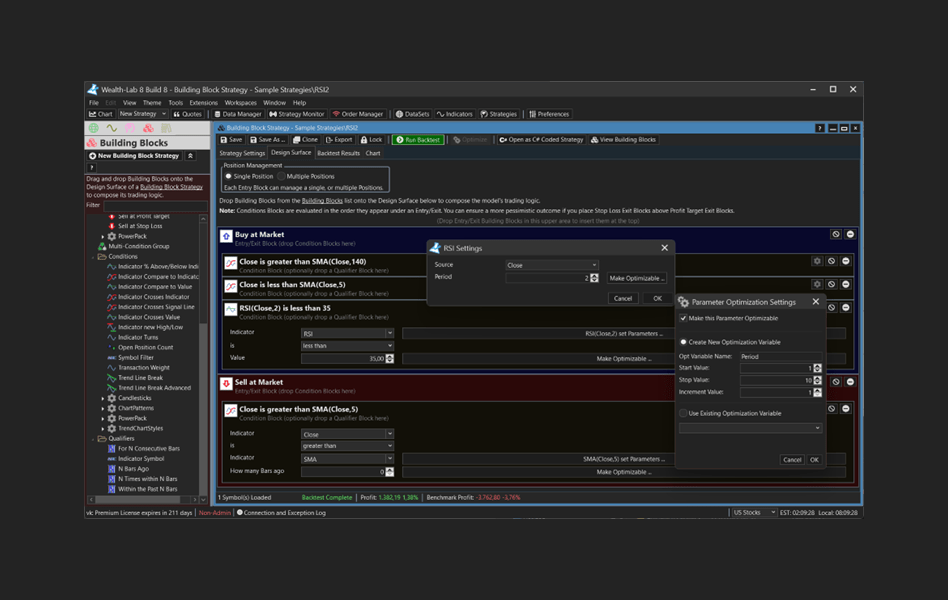Viewport: 948px width, 600px height.
Task: Lock the strategy
Action: coord(371,140)
